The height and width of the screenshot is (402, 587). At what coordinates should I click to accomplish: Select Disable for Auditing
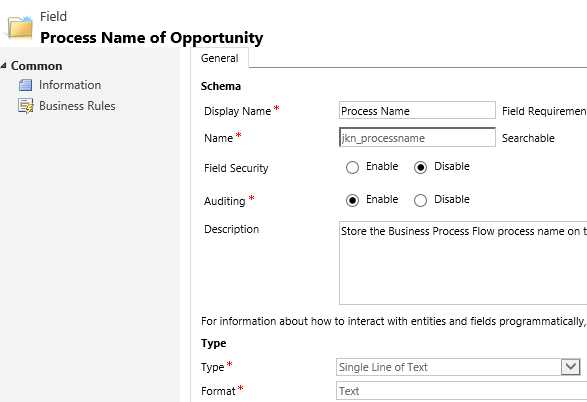[x=420, y=200]
